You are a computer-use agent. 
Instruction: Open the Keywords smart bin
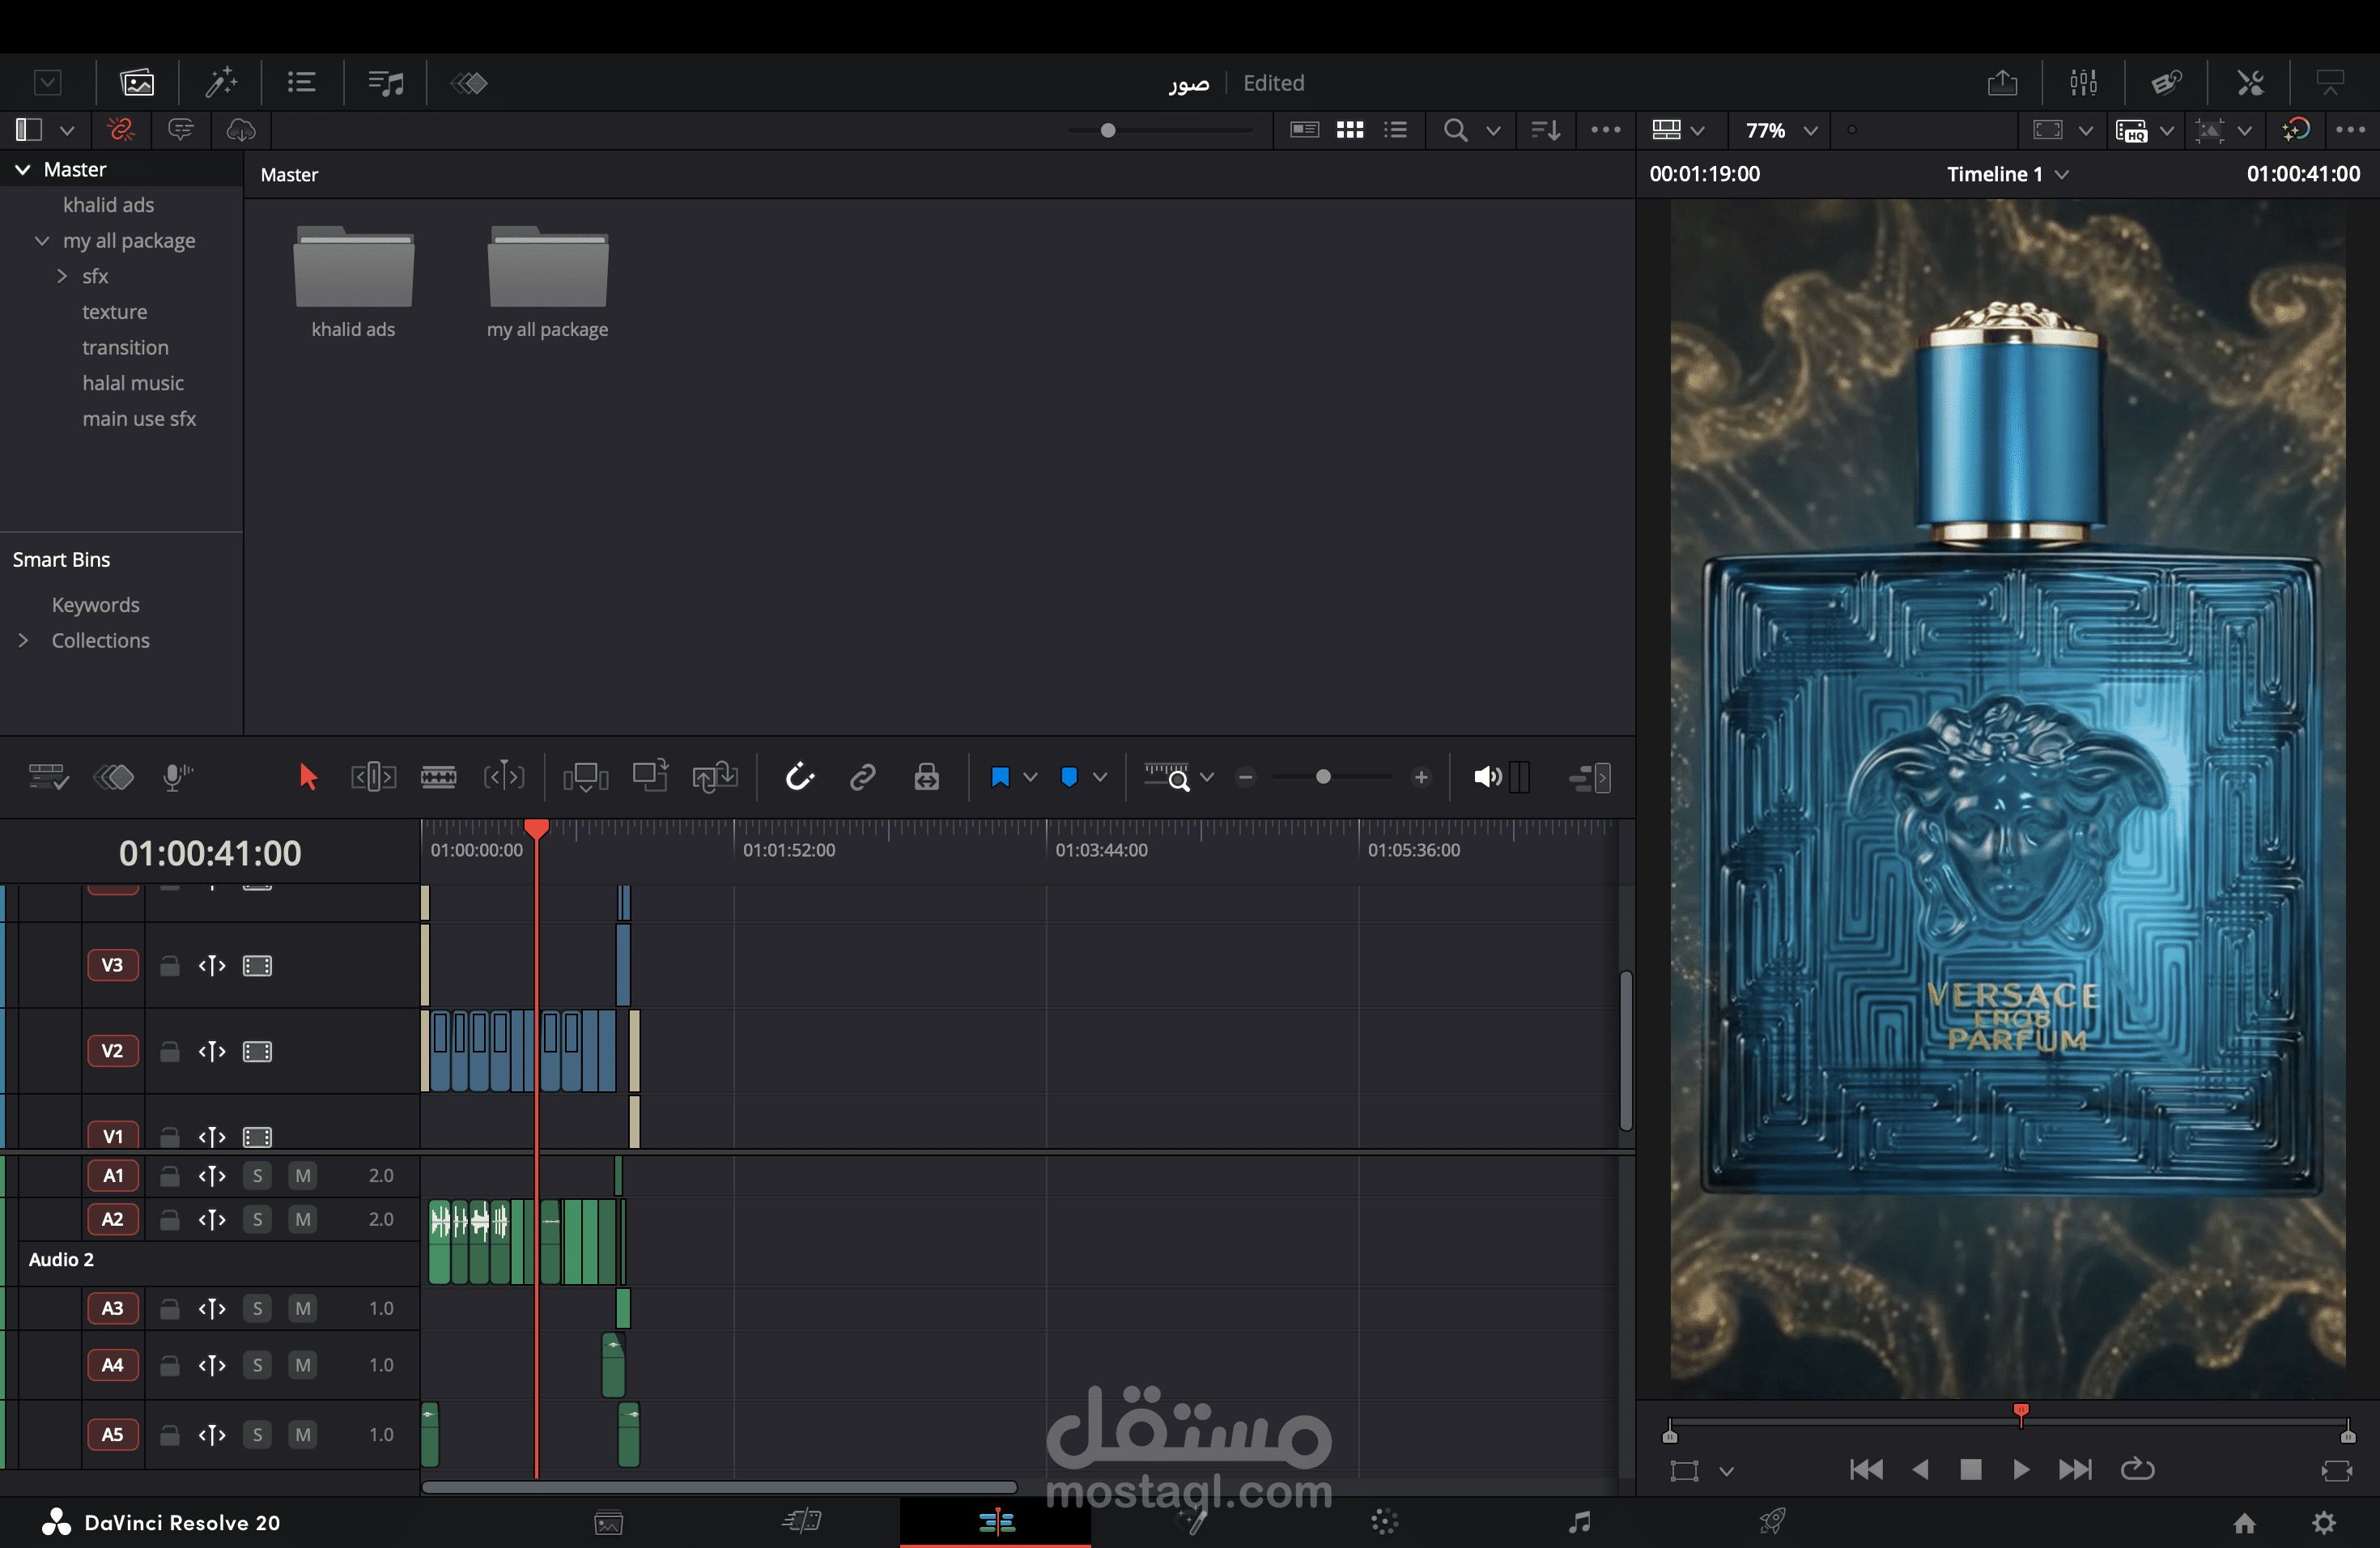[x=96, y=605]
